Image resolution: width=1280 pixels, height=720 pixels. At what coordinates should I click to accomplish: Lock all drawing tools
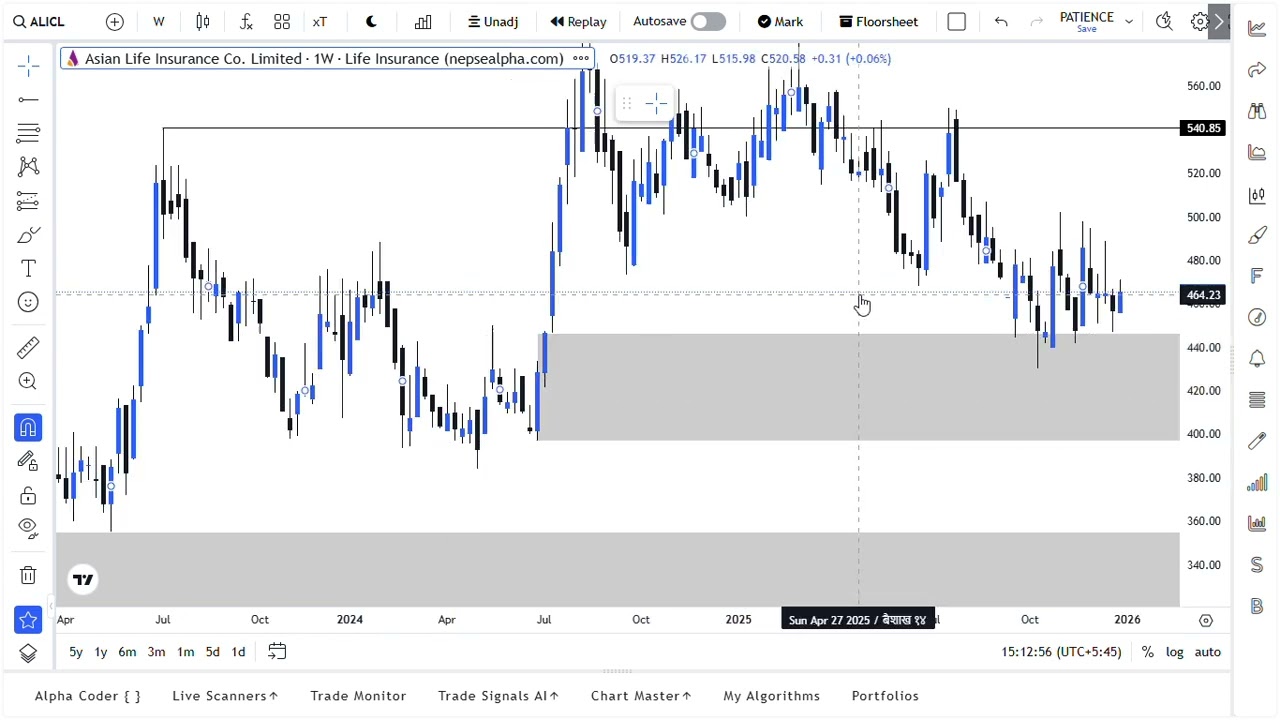pos(28,496)
